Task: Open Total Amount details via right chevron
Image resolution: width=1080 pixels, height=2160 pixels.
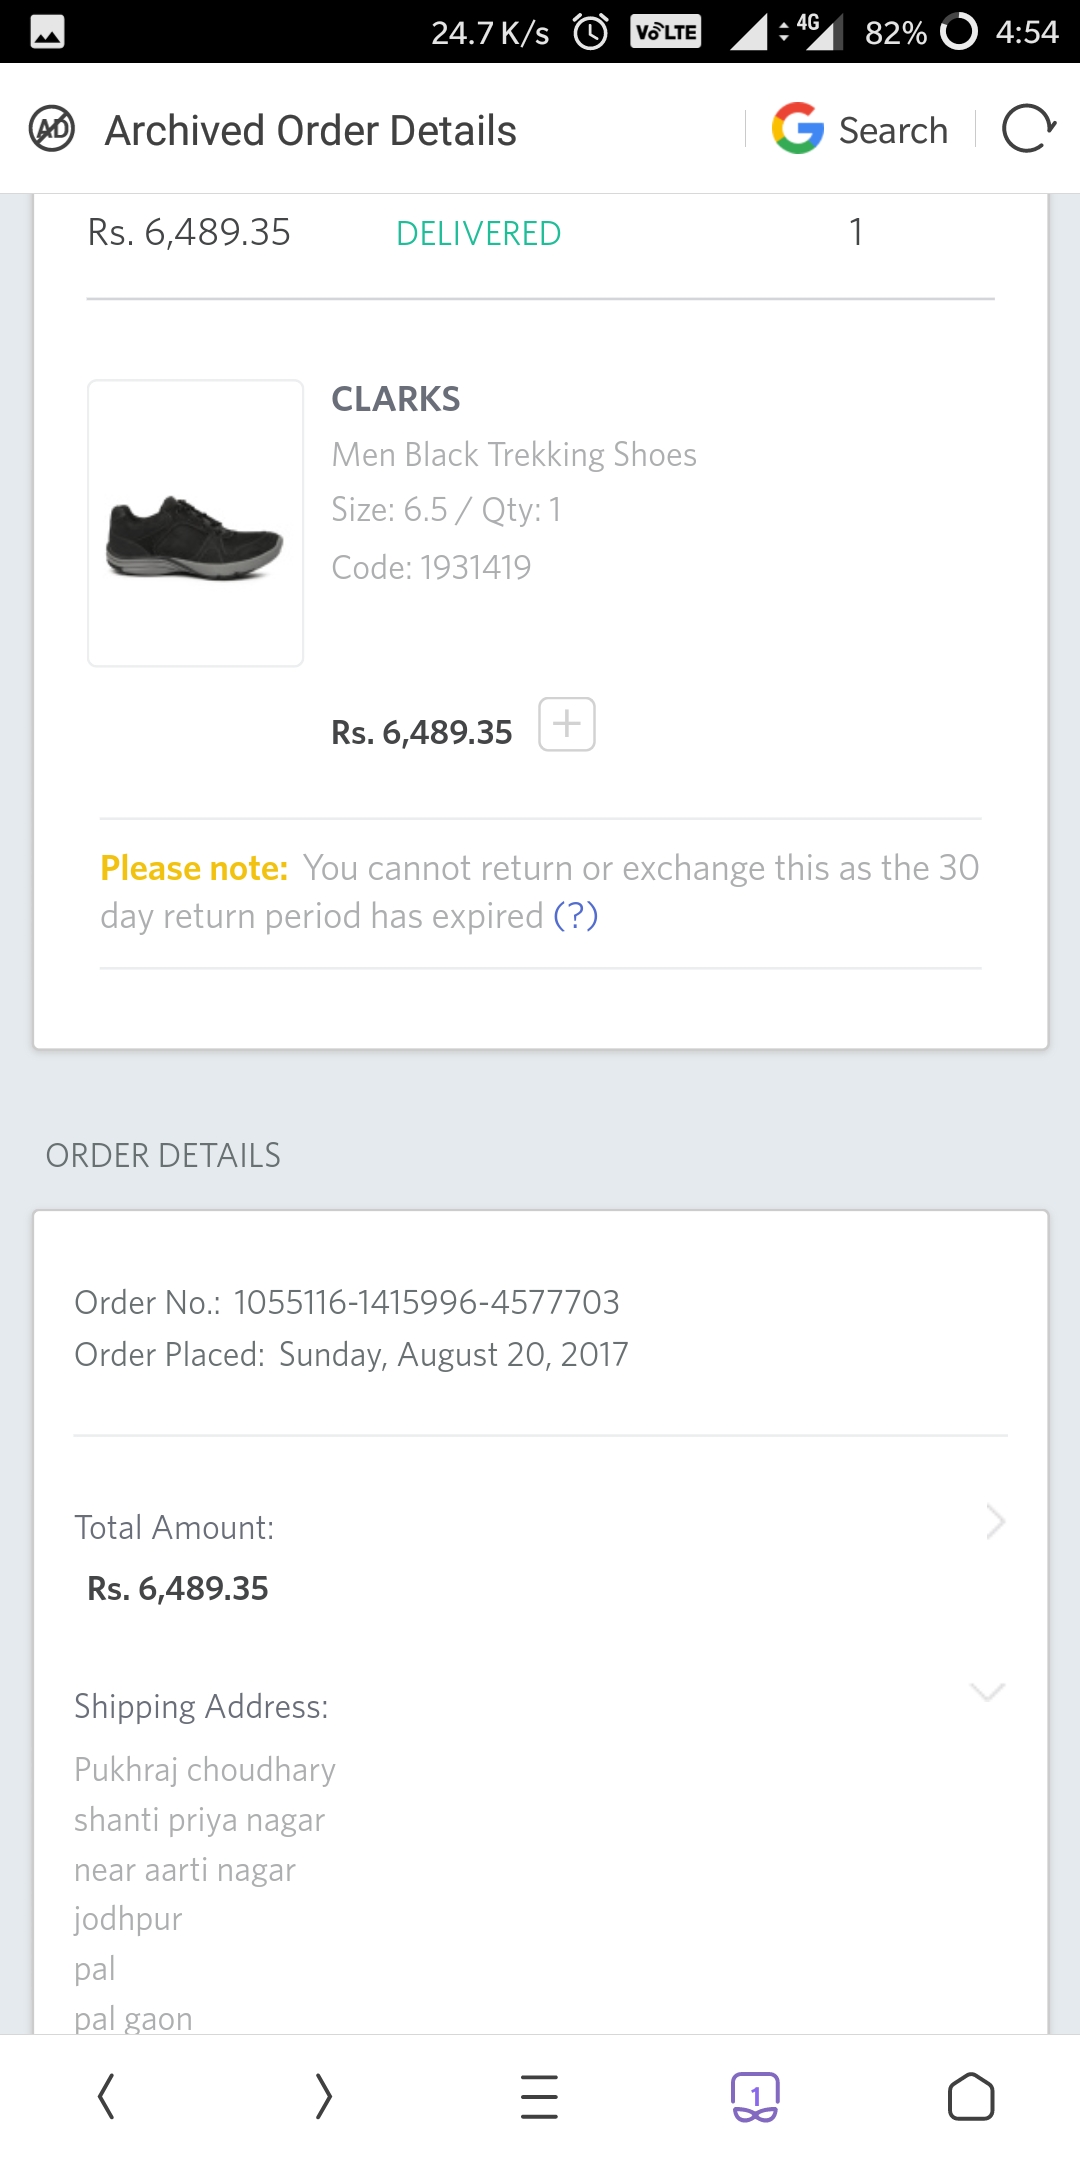Action: 995,1522
